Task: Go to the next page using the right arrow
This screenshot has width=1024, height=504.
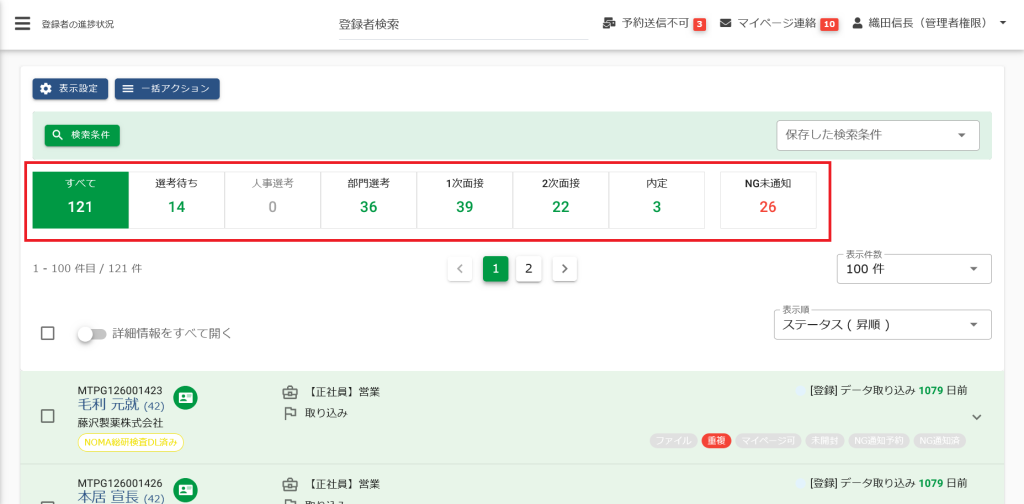Action: coord(564,268)
